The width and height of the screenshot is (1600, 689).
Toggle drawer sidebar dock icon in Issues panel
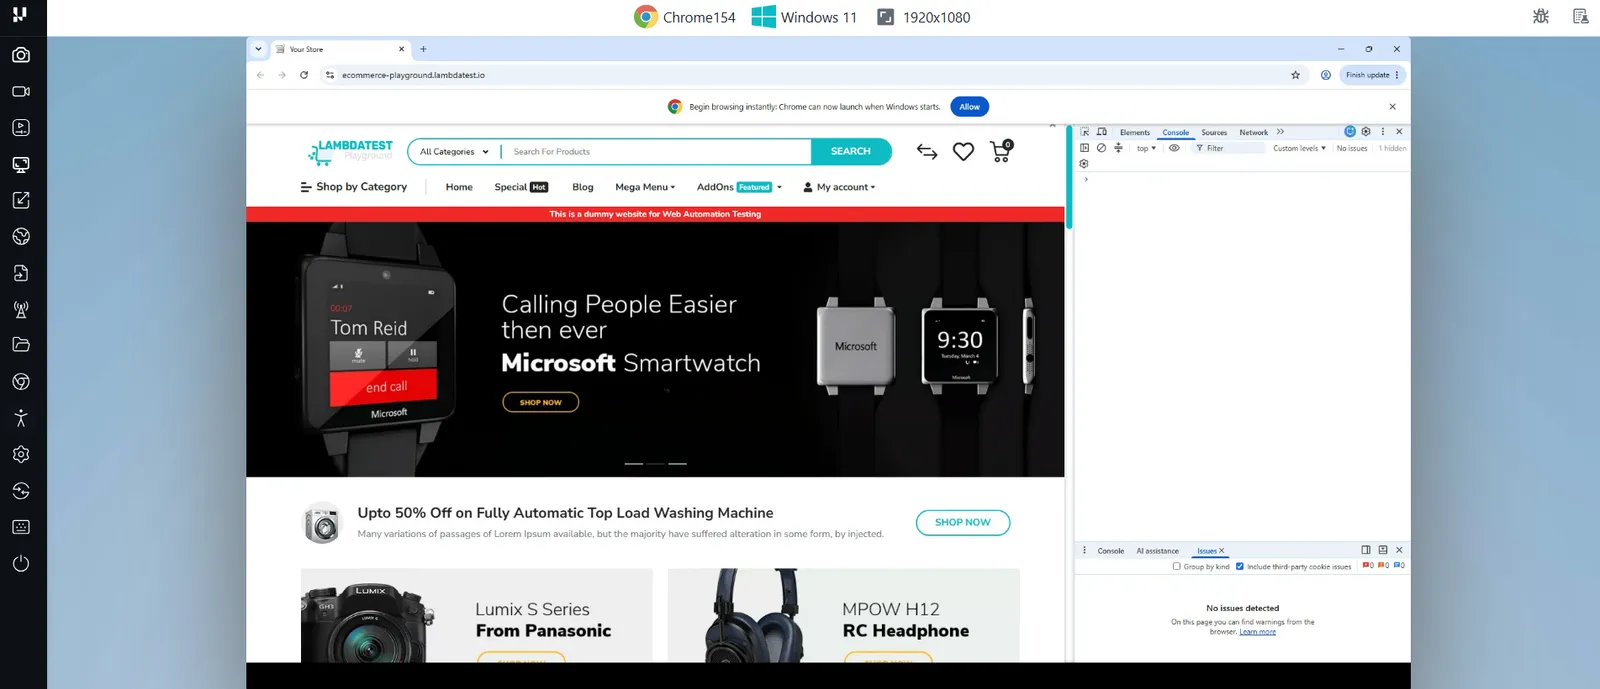[1366, 550]
